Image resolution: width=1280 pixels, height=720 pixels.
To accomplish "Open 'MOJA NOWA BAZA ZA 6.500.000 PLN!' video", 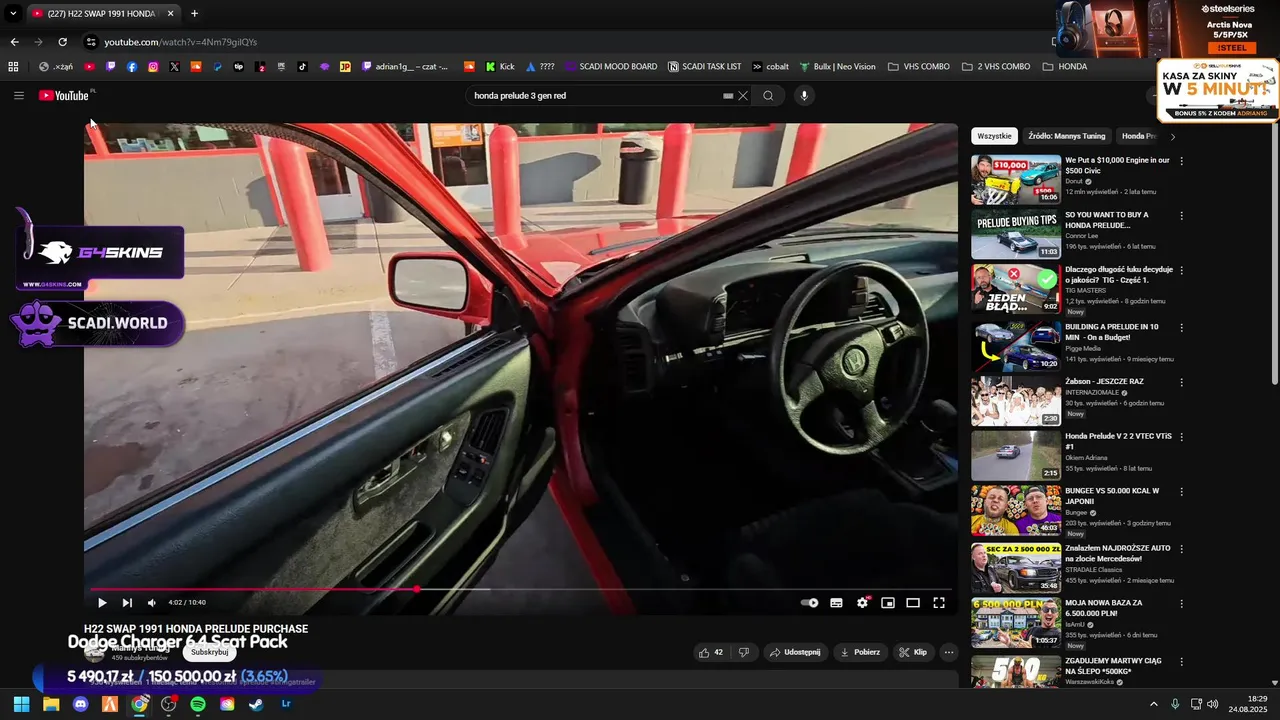I will [1016, 623].
